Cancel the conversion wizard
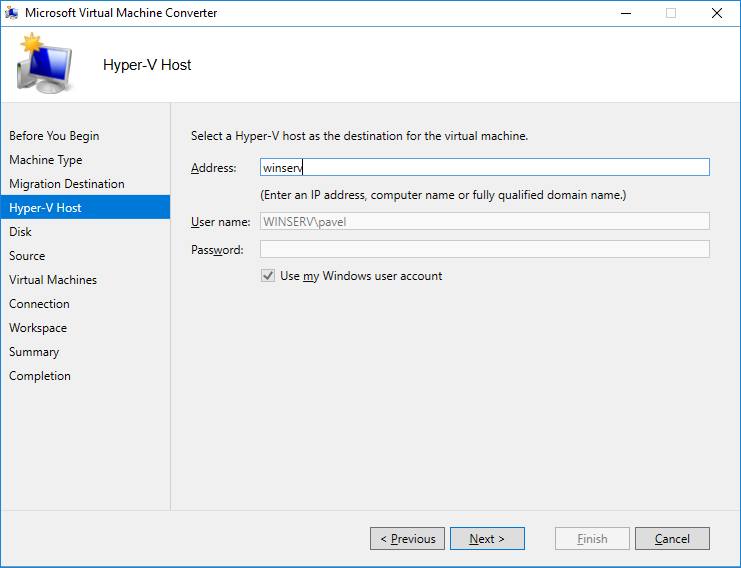Image resolution: width=741 pixels, height=568 pixels. pyautogui.click(x=672, y=539)
